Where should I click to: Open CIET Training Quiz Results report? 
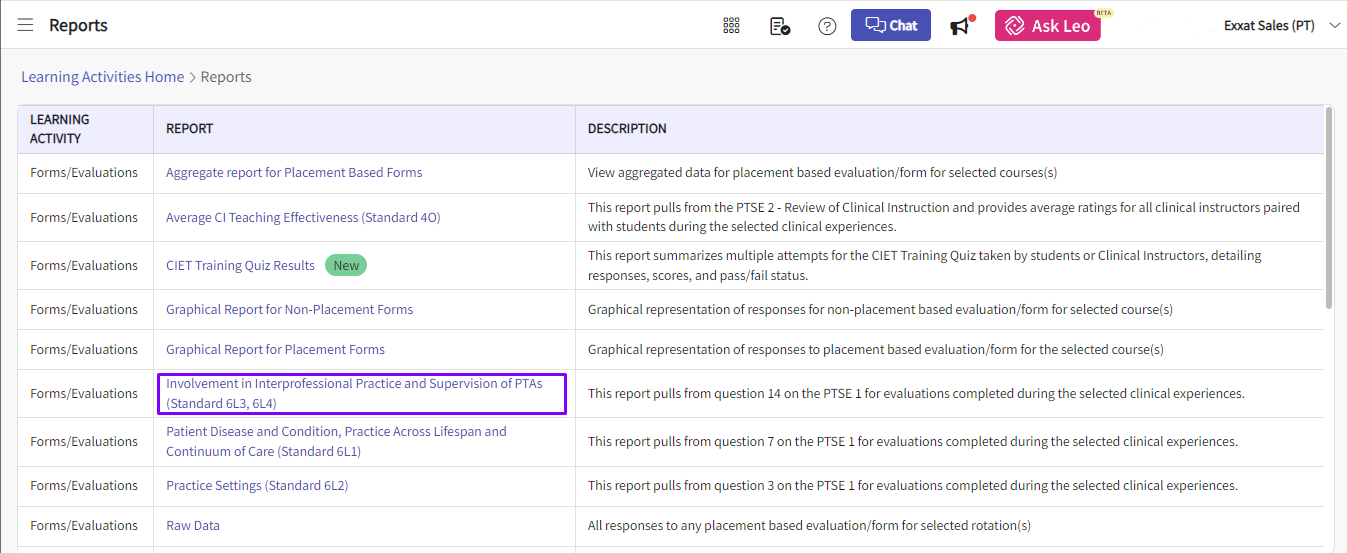[x=240, y=265]
